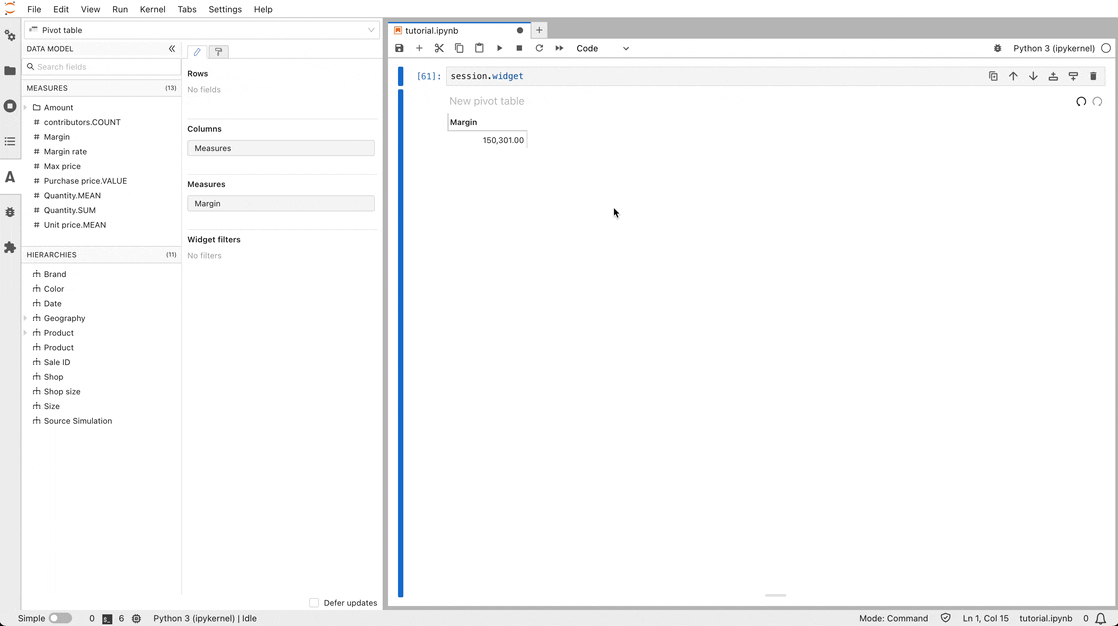Move the cell up with the up arrow icon
The width and height of the screenshot is (1118, 626).
coord(1013,76)
